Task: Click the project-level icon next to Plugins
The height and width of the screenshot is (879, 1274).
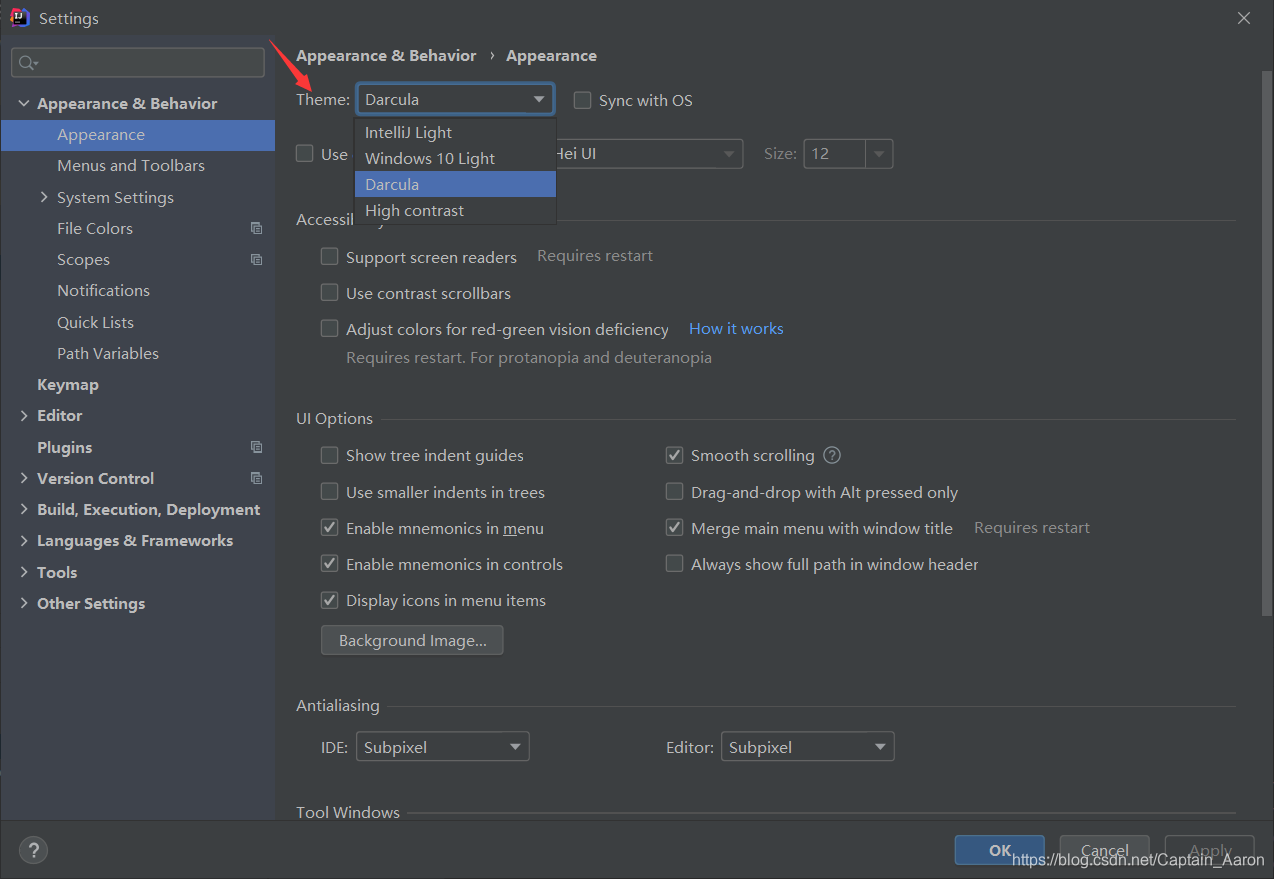Action: [256, 447]
